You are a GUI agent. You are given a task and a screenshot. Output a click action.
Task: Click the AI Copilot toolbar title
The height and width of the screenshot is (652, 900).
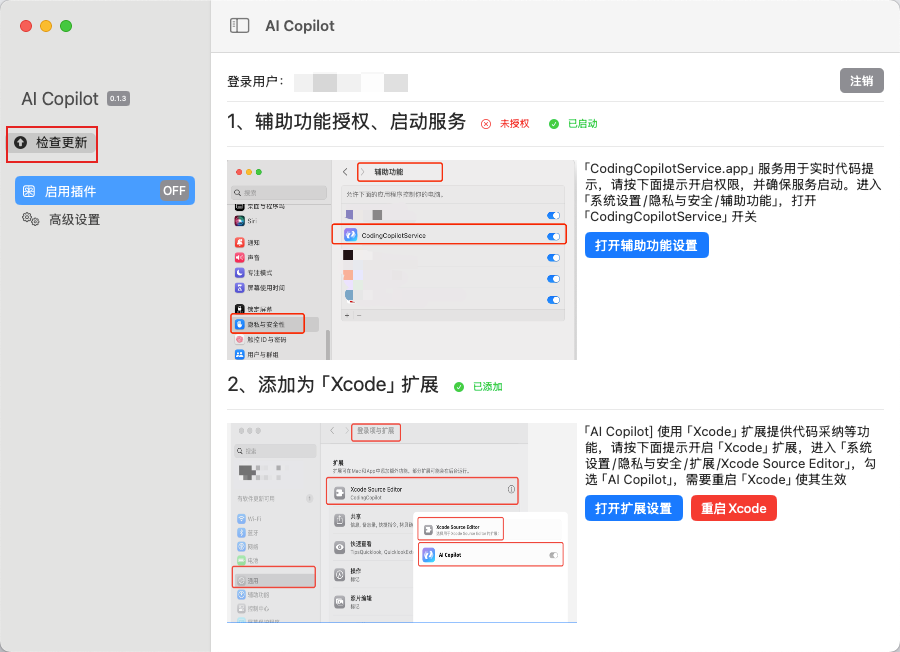(x=300, y=26)
